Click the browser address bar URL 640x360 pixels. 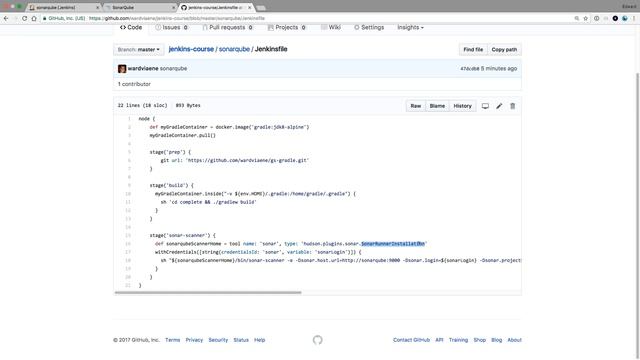click(177, 18)
